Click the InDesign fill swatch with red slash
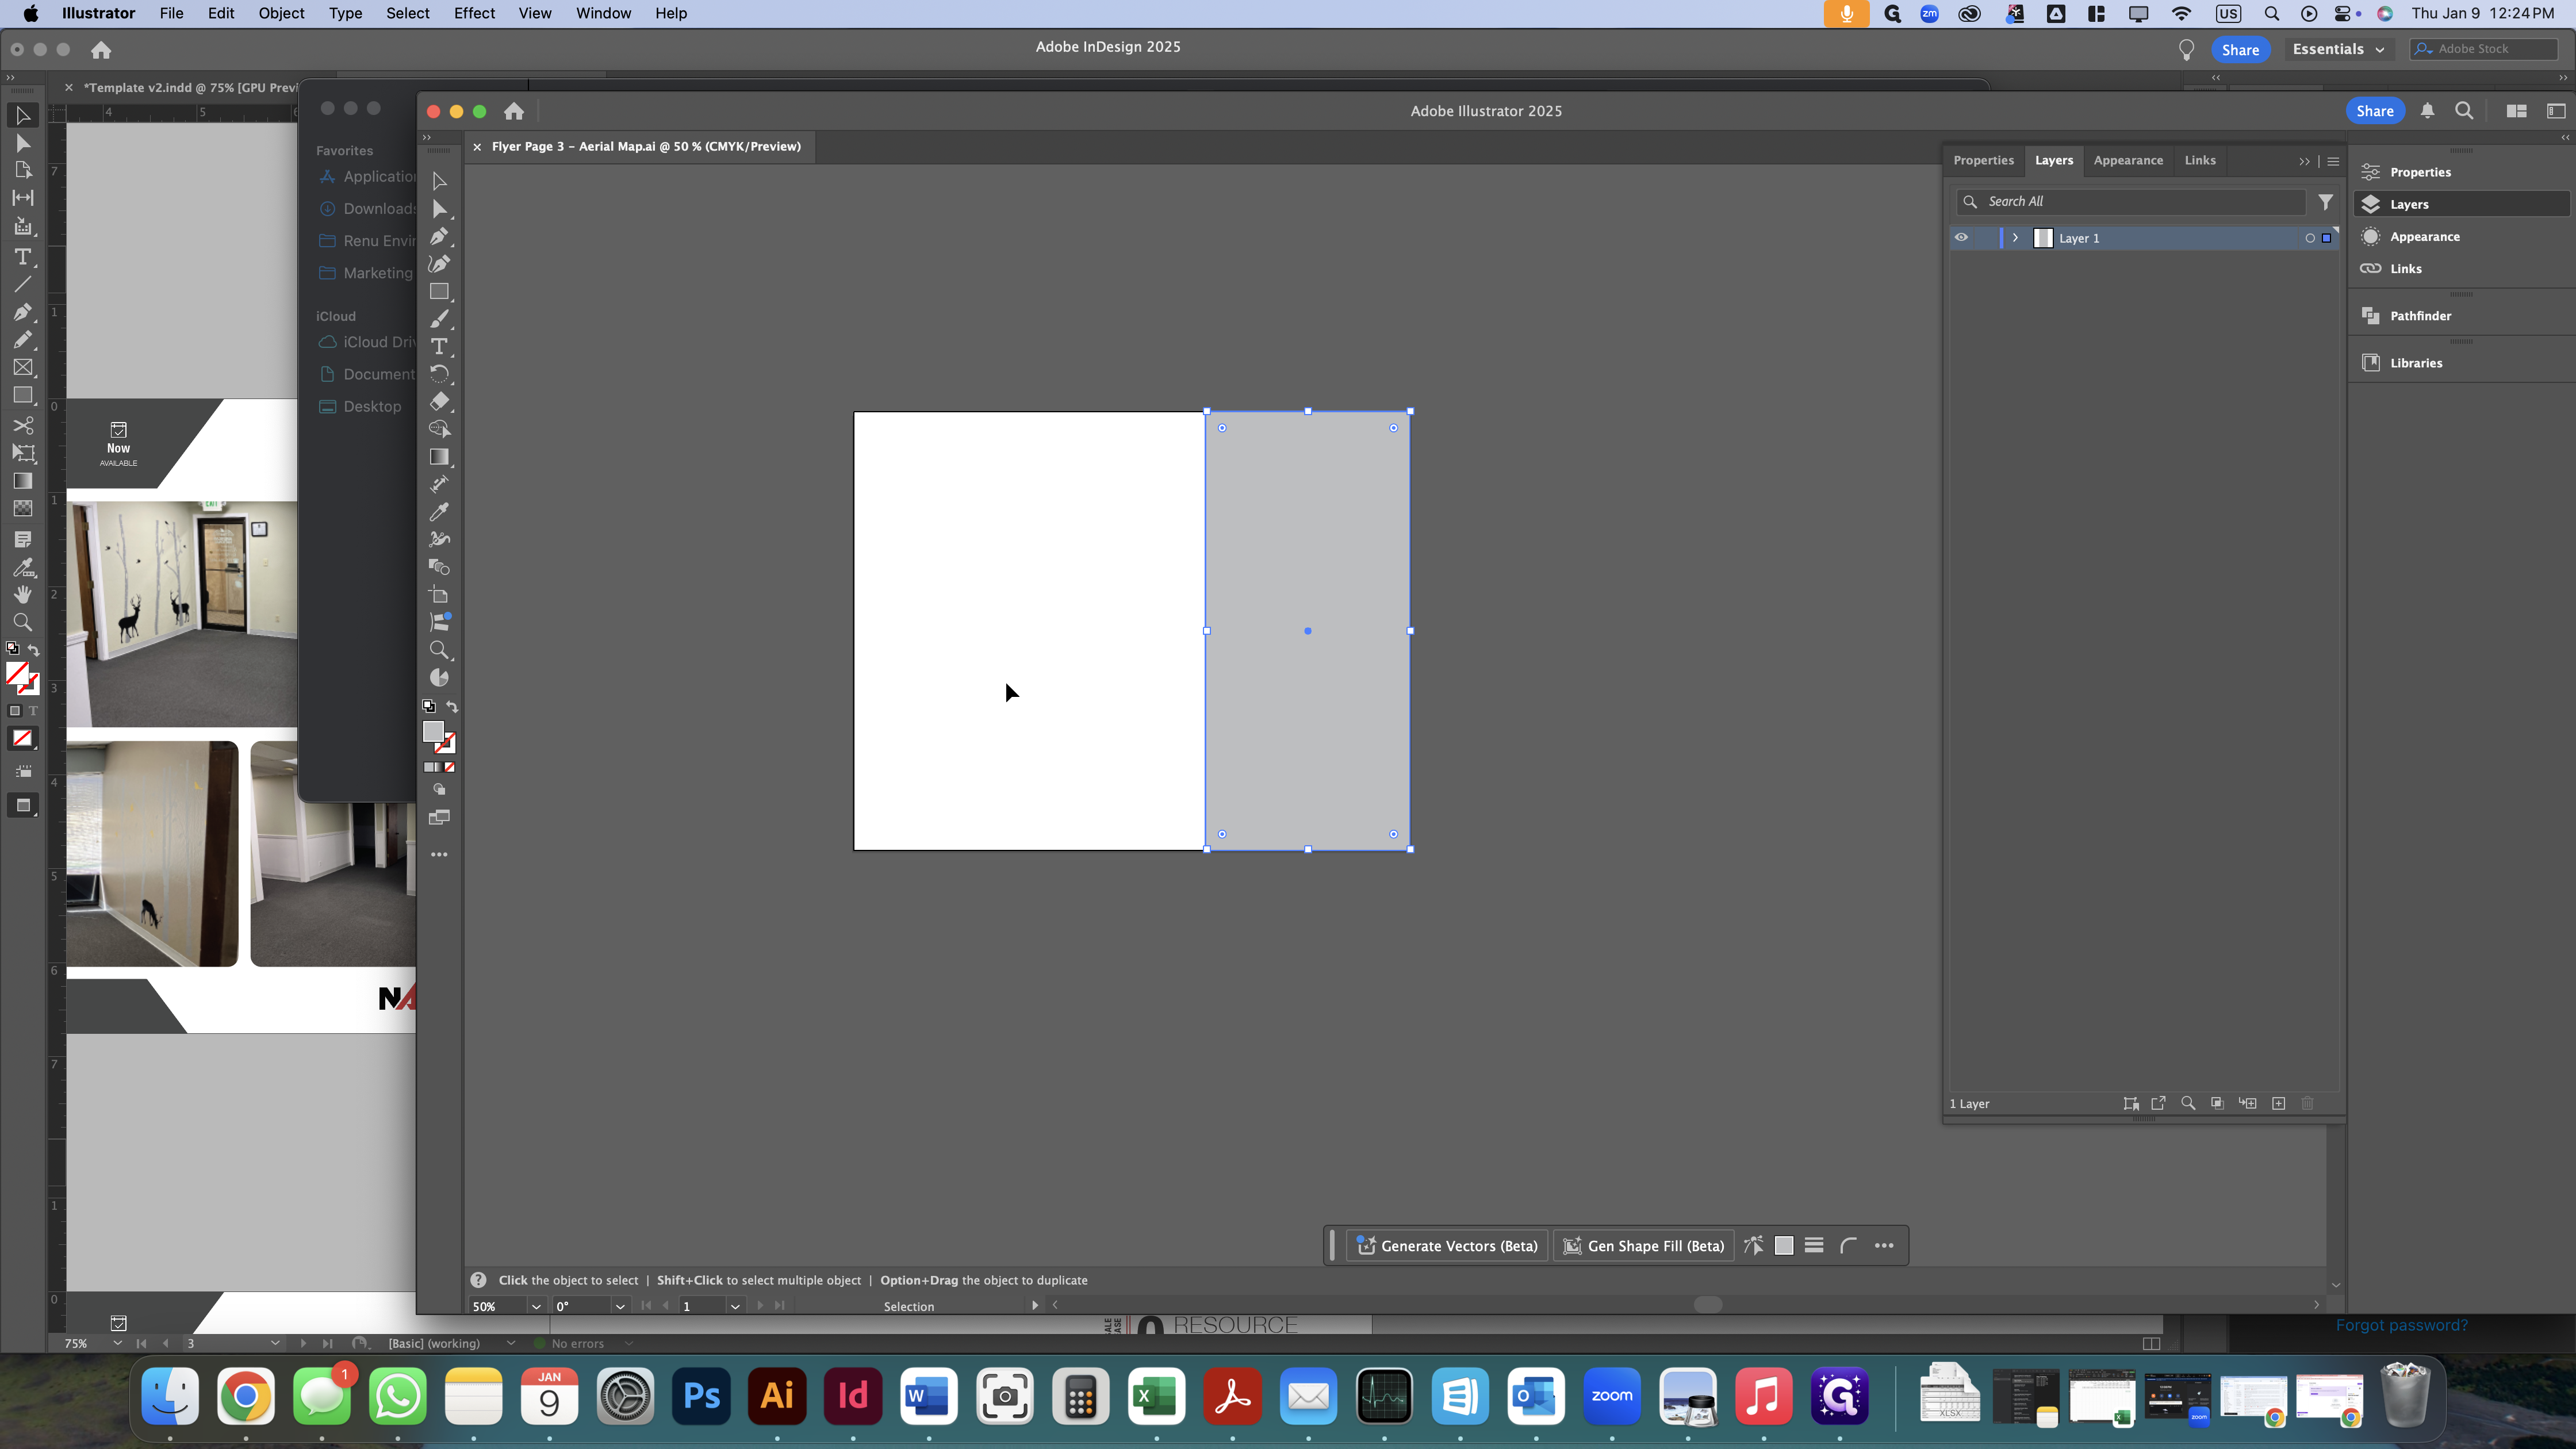The image size is (2576, 1449). click(x=16, y=673)
